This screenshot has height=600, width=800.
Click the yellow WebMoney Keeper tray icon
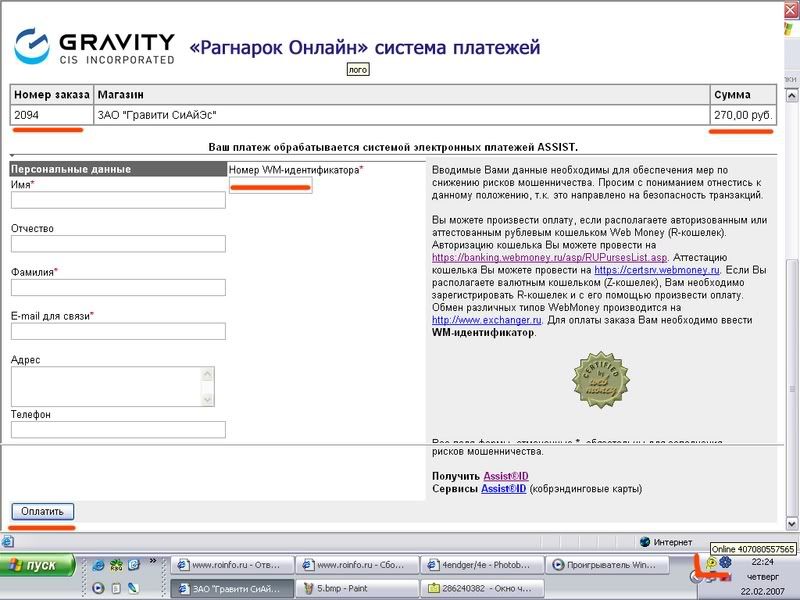click(x=711, y=563)
